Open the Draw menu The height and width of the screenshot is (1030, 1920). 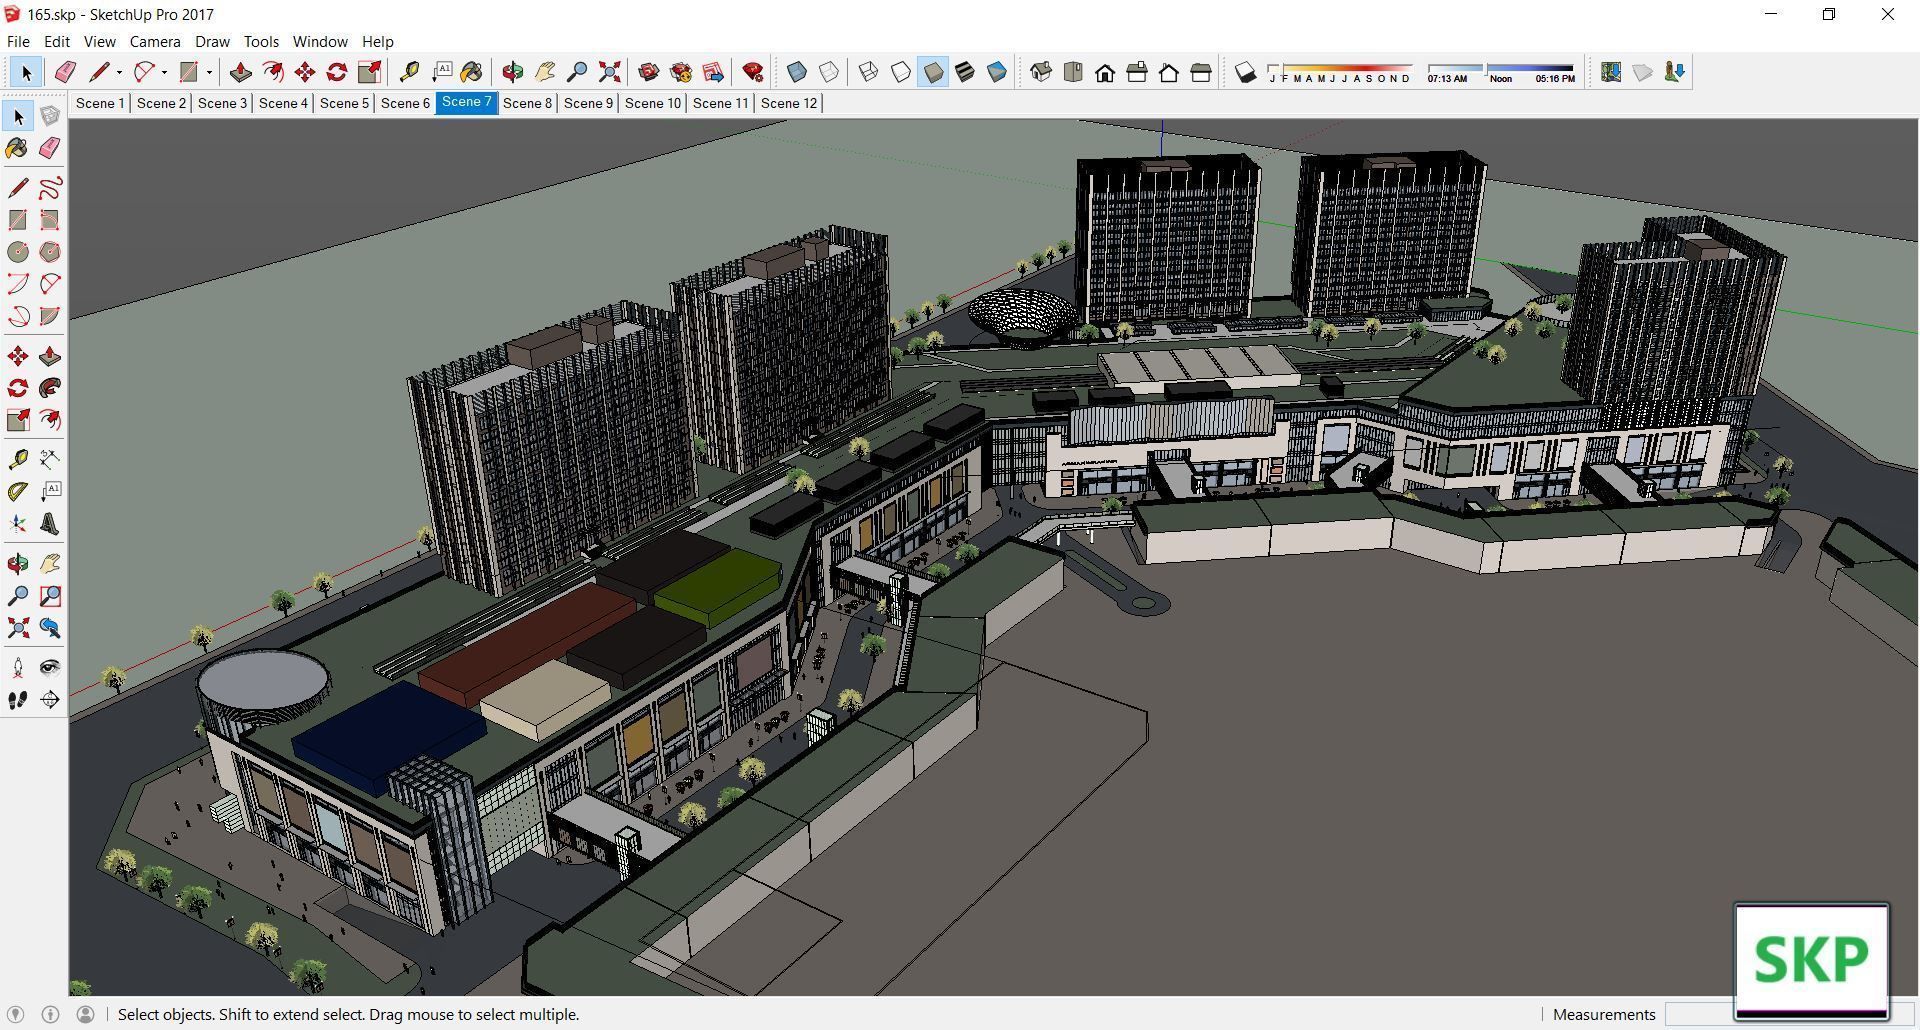212,42
